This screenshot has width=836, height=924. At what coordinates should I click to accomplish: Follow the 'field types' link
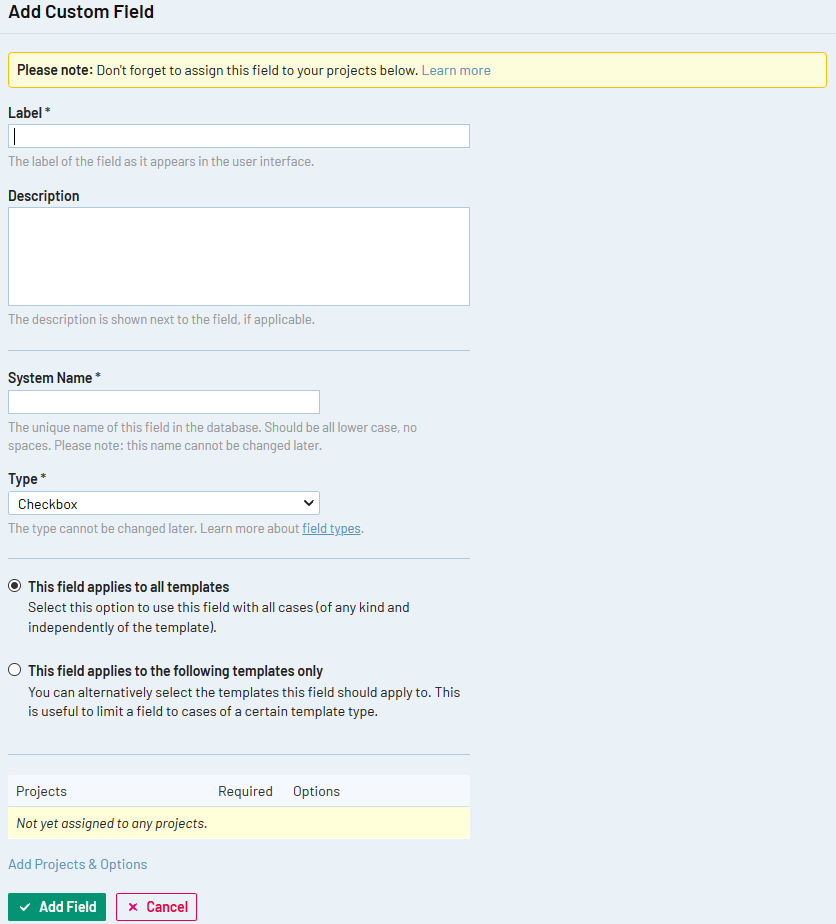(x=331, y=528)
